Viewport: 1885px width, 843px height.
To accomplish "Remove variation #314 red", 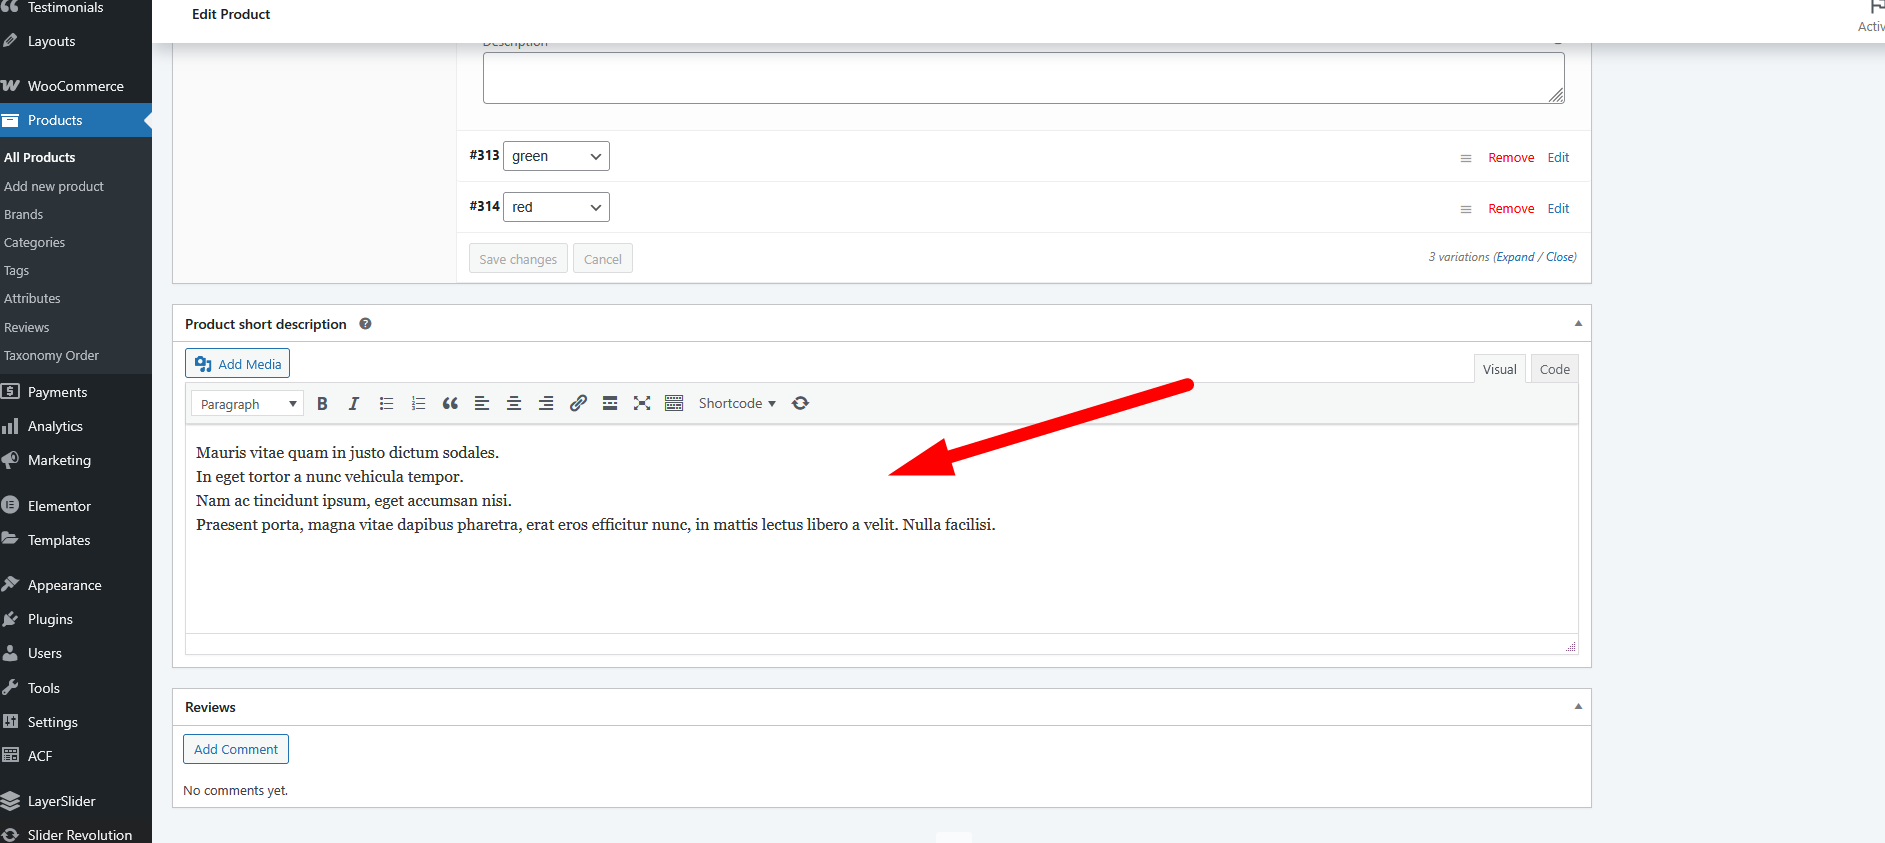I will [1510, 209].
